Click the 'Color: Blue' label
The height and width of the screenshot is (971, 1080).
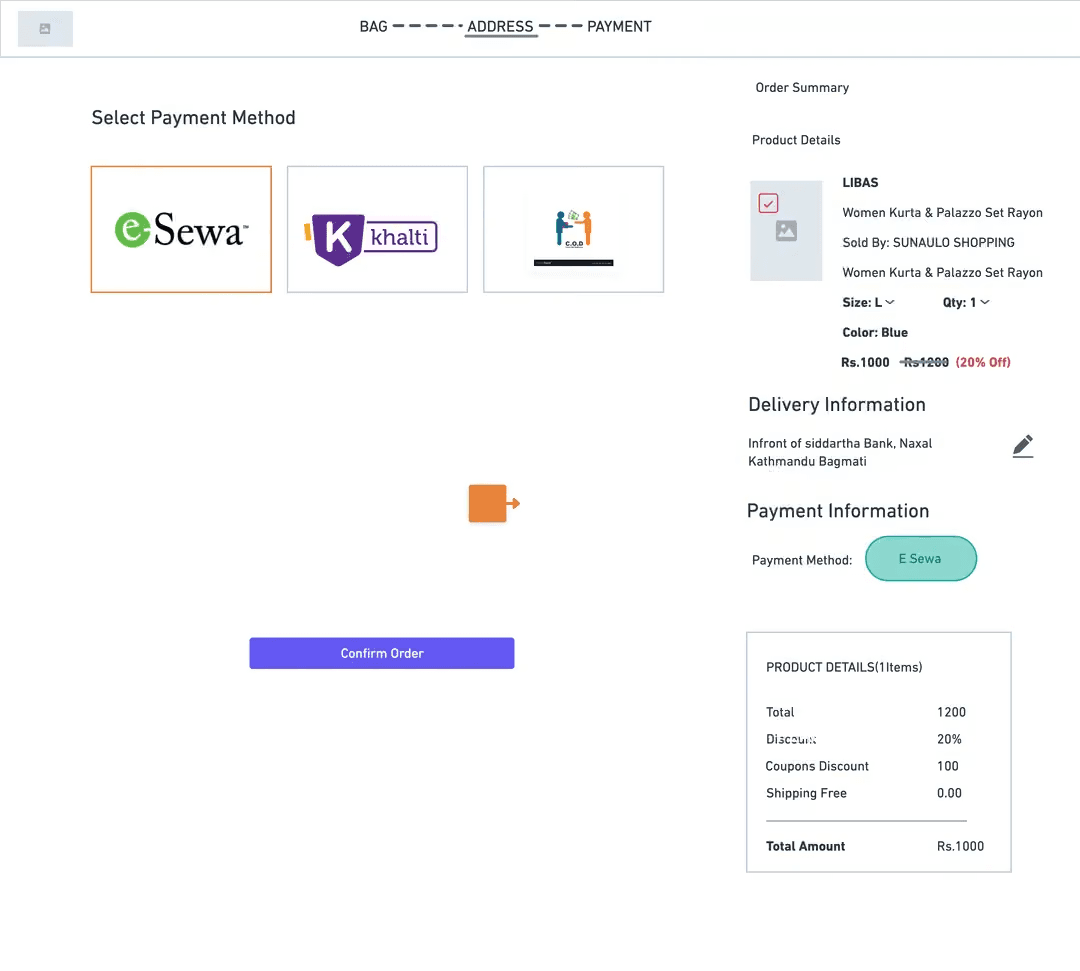[875, 333]
